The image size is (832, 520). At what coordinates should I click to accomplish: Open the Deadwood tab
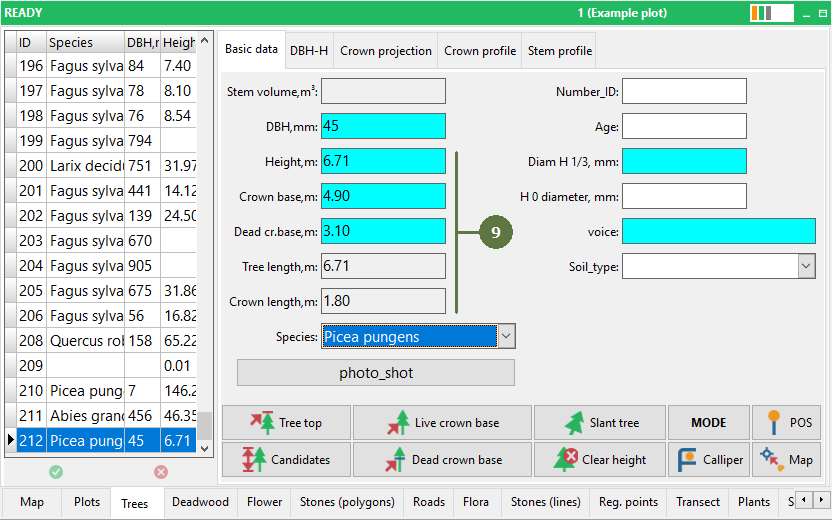tap(200, 502)
